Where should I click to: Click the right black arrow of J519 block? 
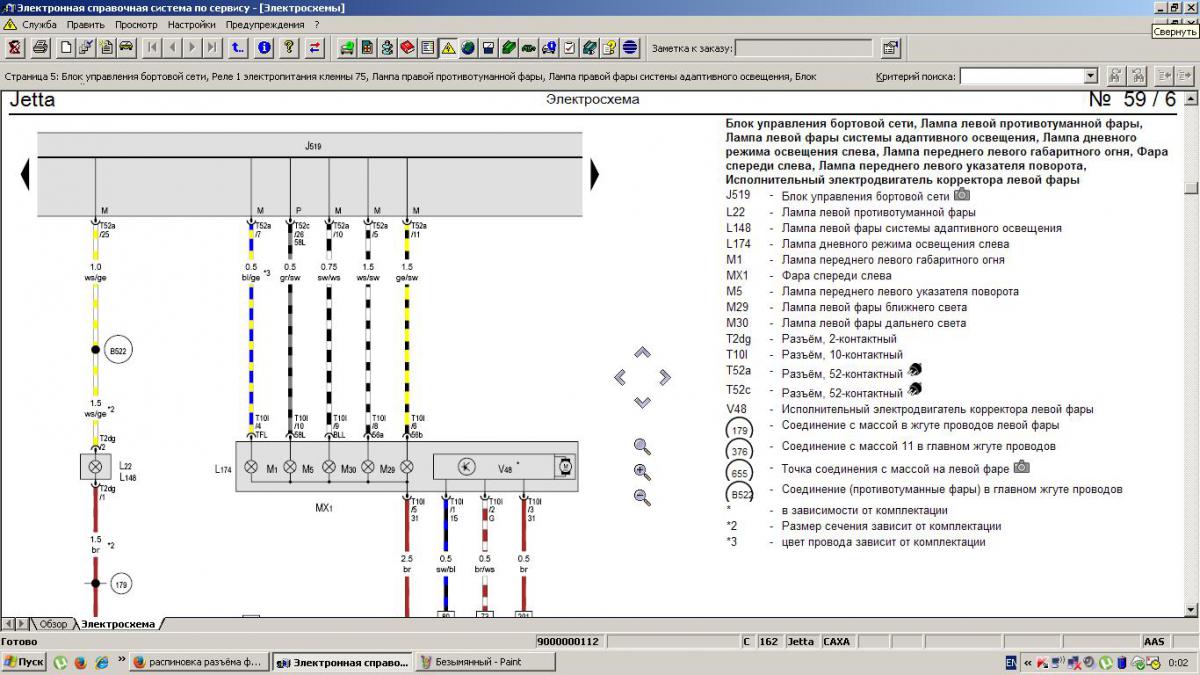point(595,175)
